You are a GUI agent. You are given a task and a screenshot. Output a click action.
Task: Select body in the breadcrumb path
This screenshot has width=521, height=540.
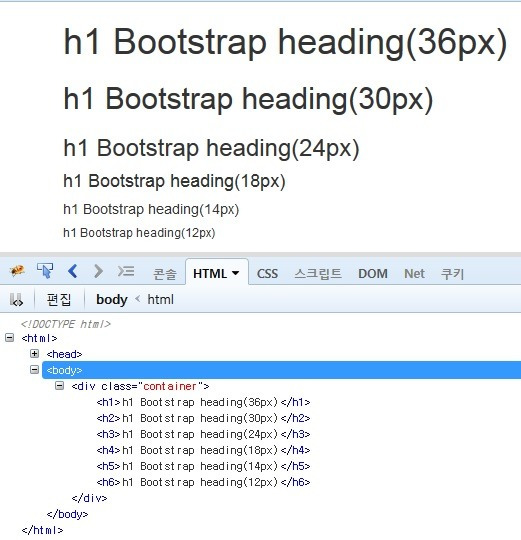[112, 300]
